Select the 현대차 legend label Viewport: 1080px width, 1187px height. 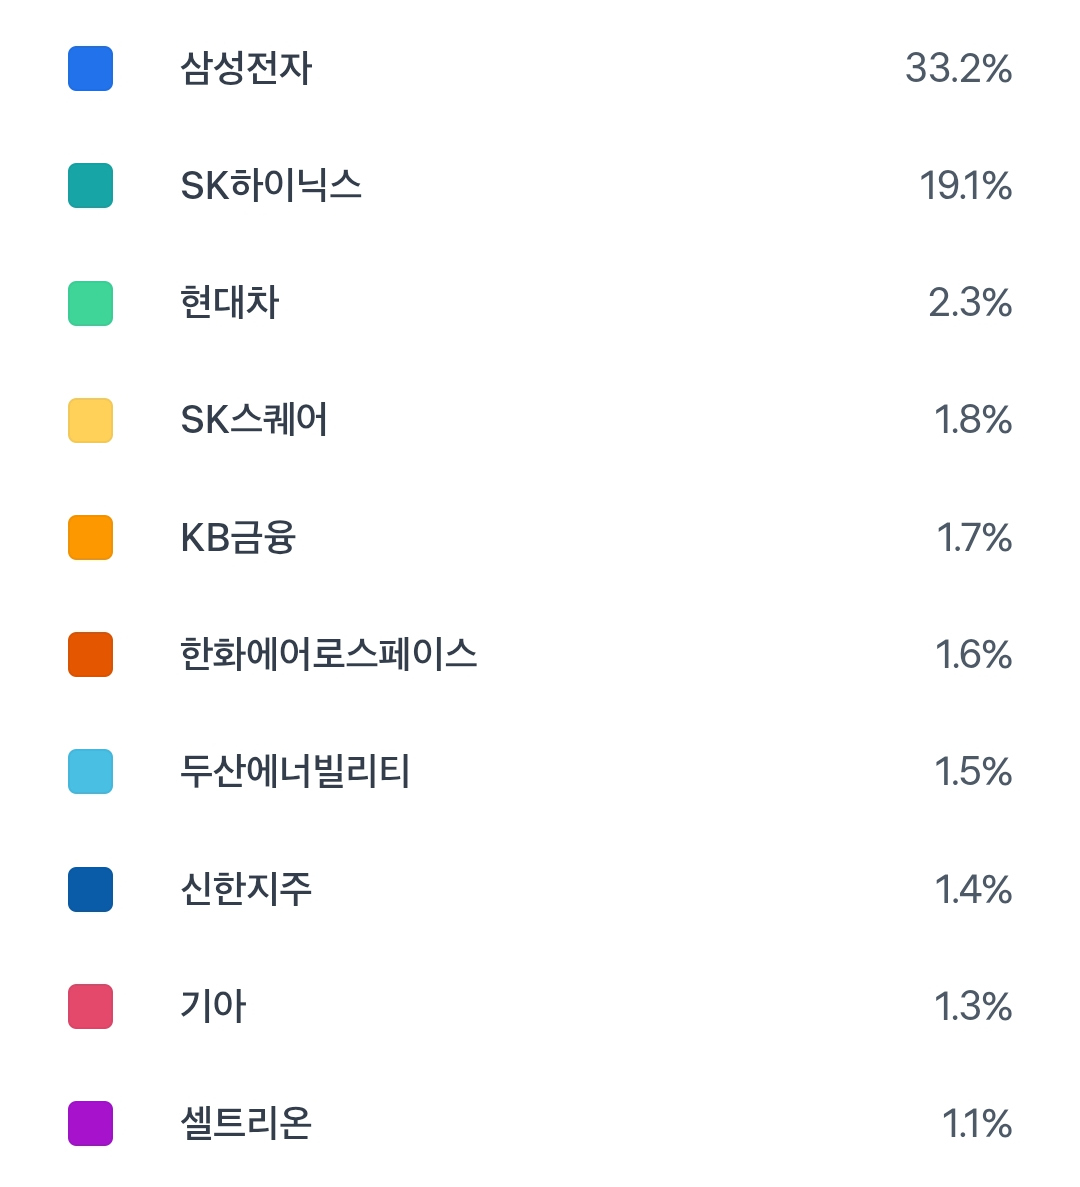pyautogui.click(x=229, y=303)
